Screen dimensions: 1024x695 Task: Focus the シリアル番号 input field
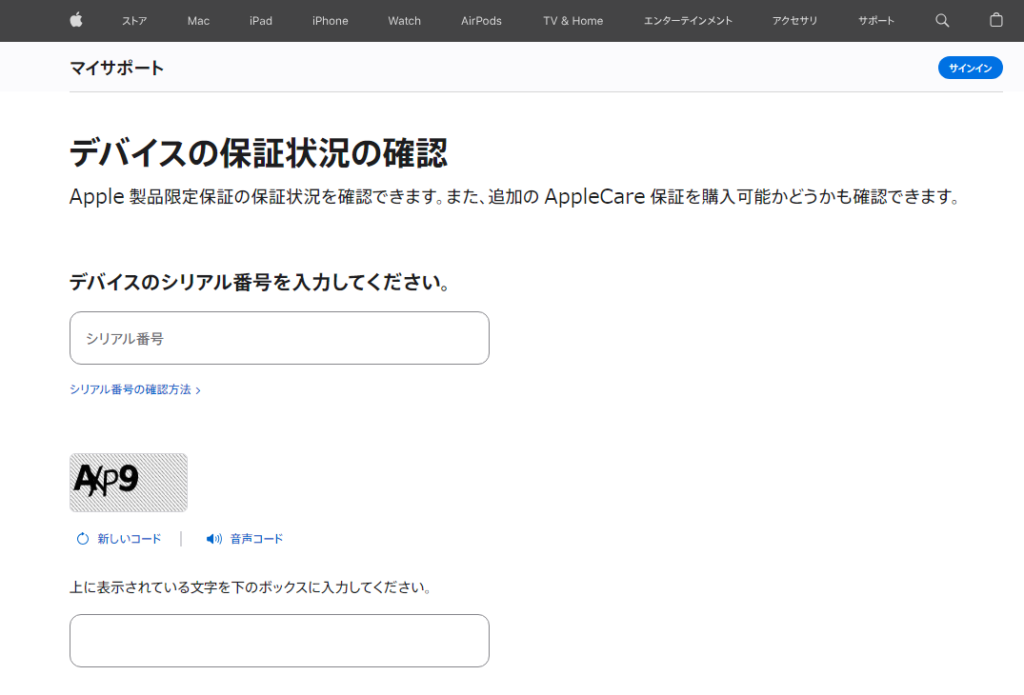tap(279, 338)
